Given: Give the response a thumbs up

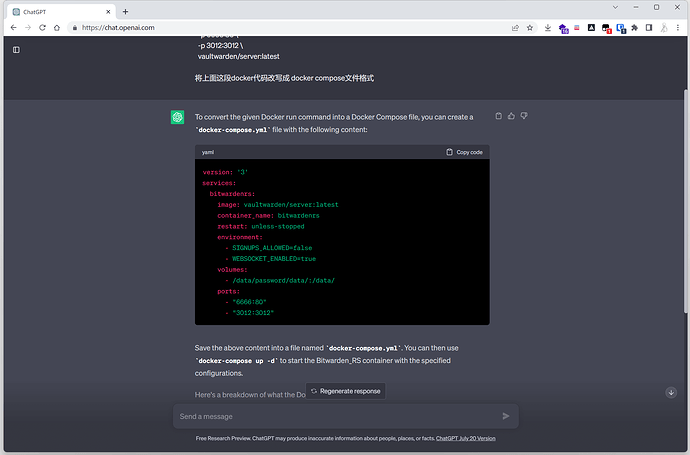Looking at the screenshot, I should pyautogui.click(x=511, y=116).
